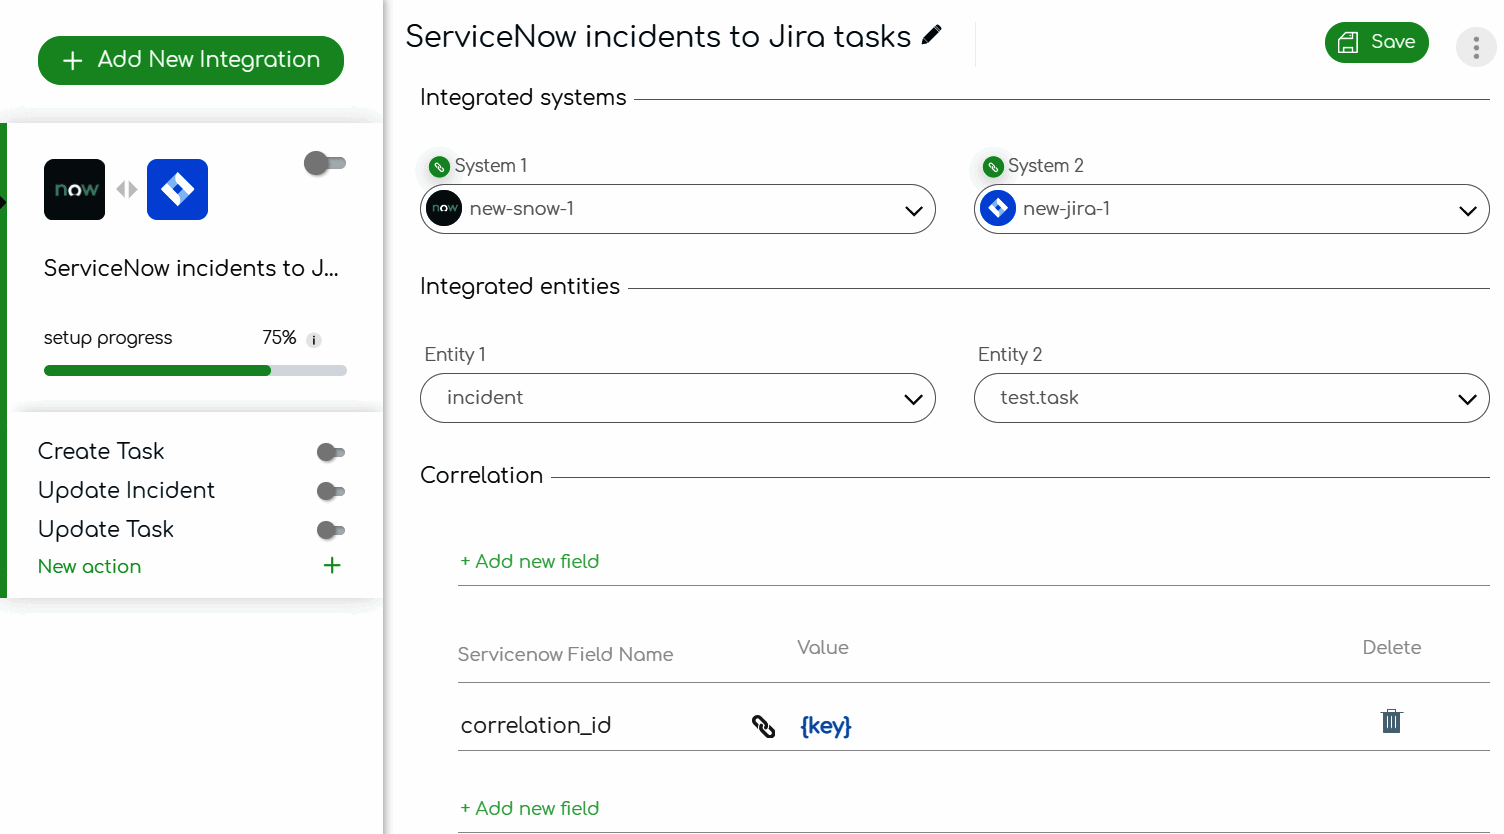Click the pencil icon to edit integration title

[x=931, y=35]
